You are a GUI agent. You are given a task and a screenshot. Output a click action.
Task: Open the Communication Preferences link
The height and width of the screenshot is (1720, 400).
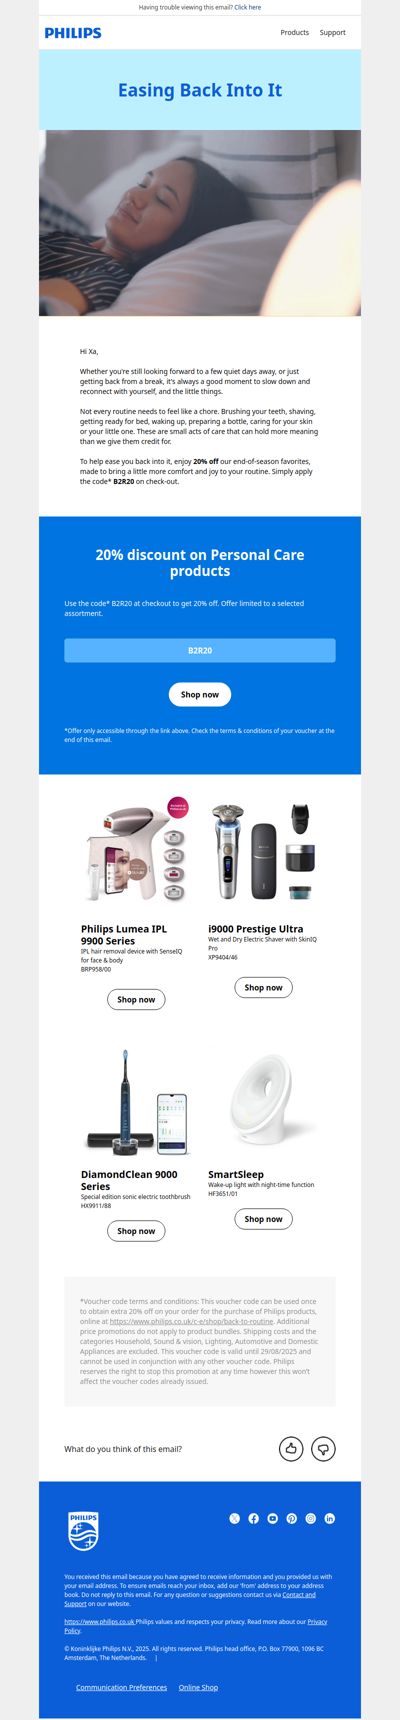click(122, 1687)
